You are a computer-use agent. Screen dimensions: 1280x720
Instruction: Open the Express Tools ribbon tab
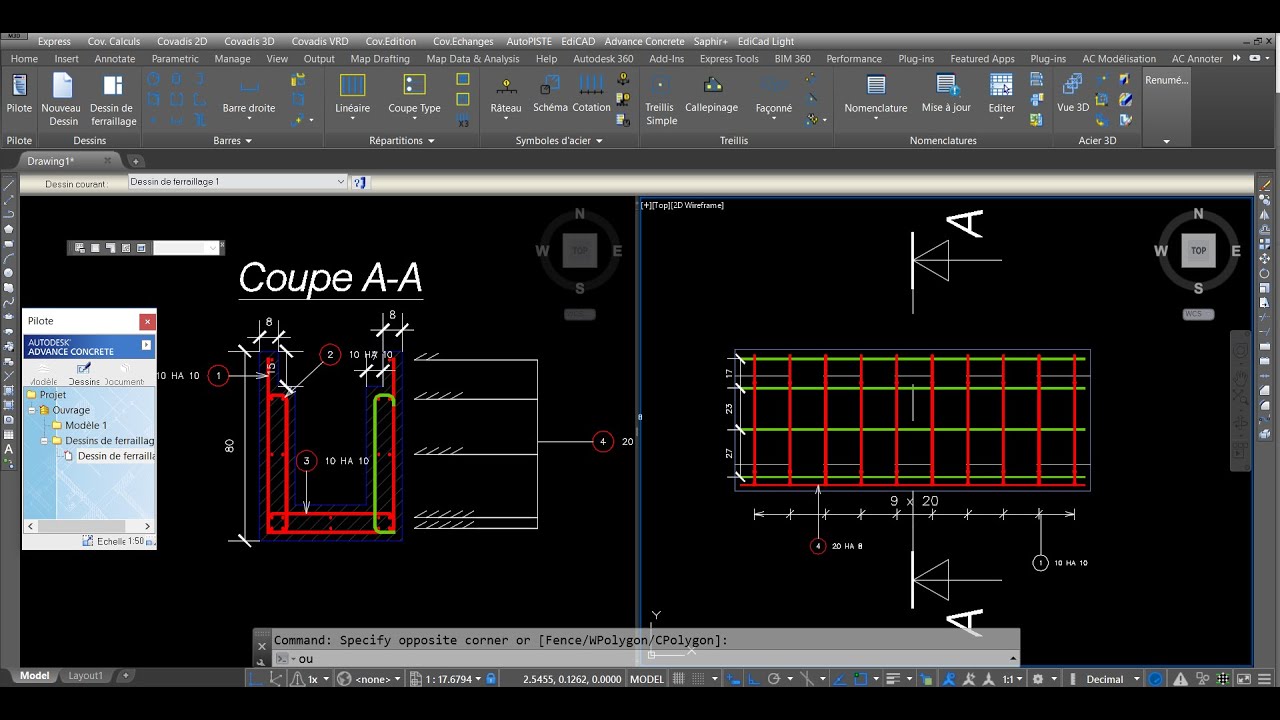click(x=729, y=59)
